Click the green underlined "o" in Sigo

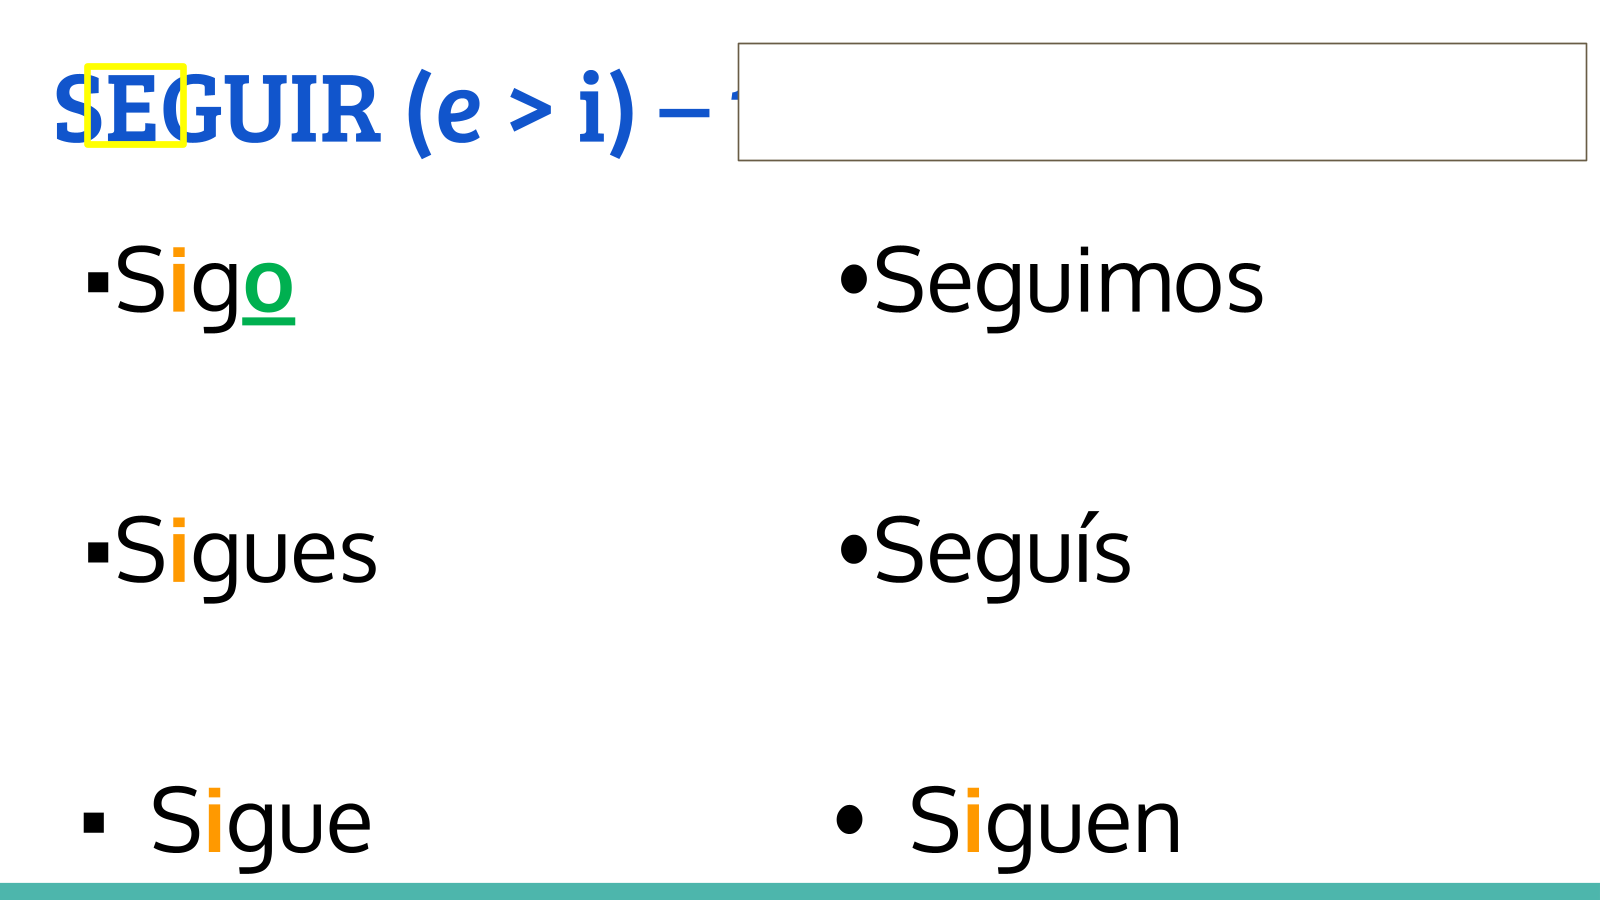[268, 287]
